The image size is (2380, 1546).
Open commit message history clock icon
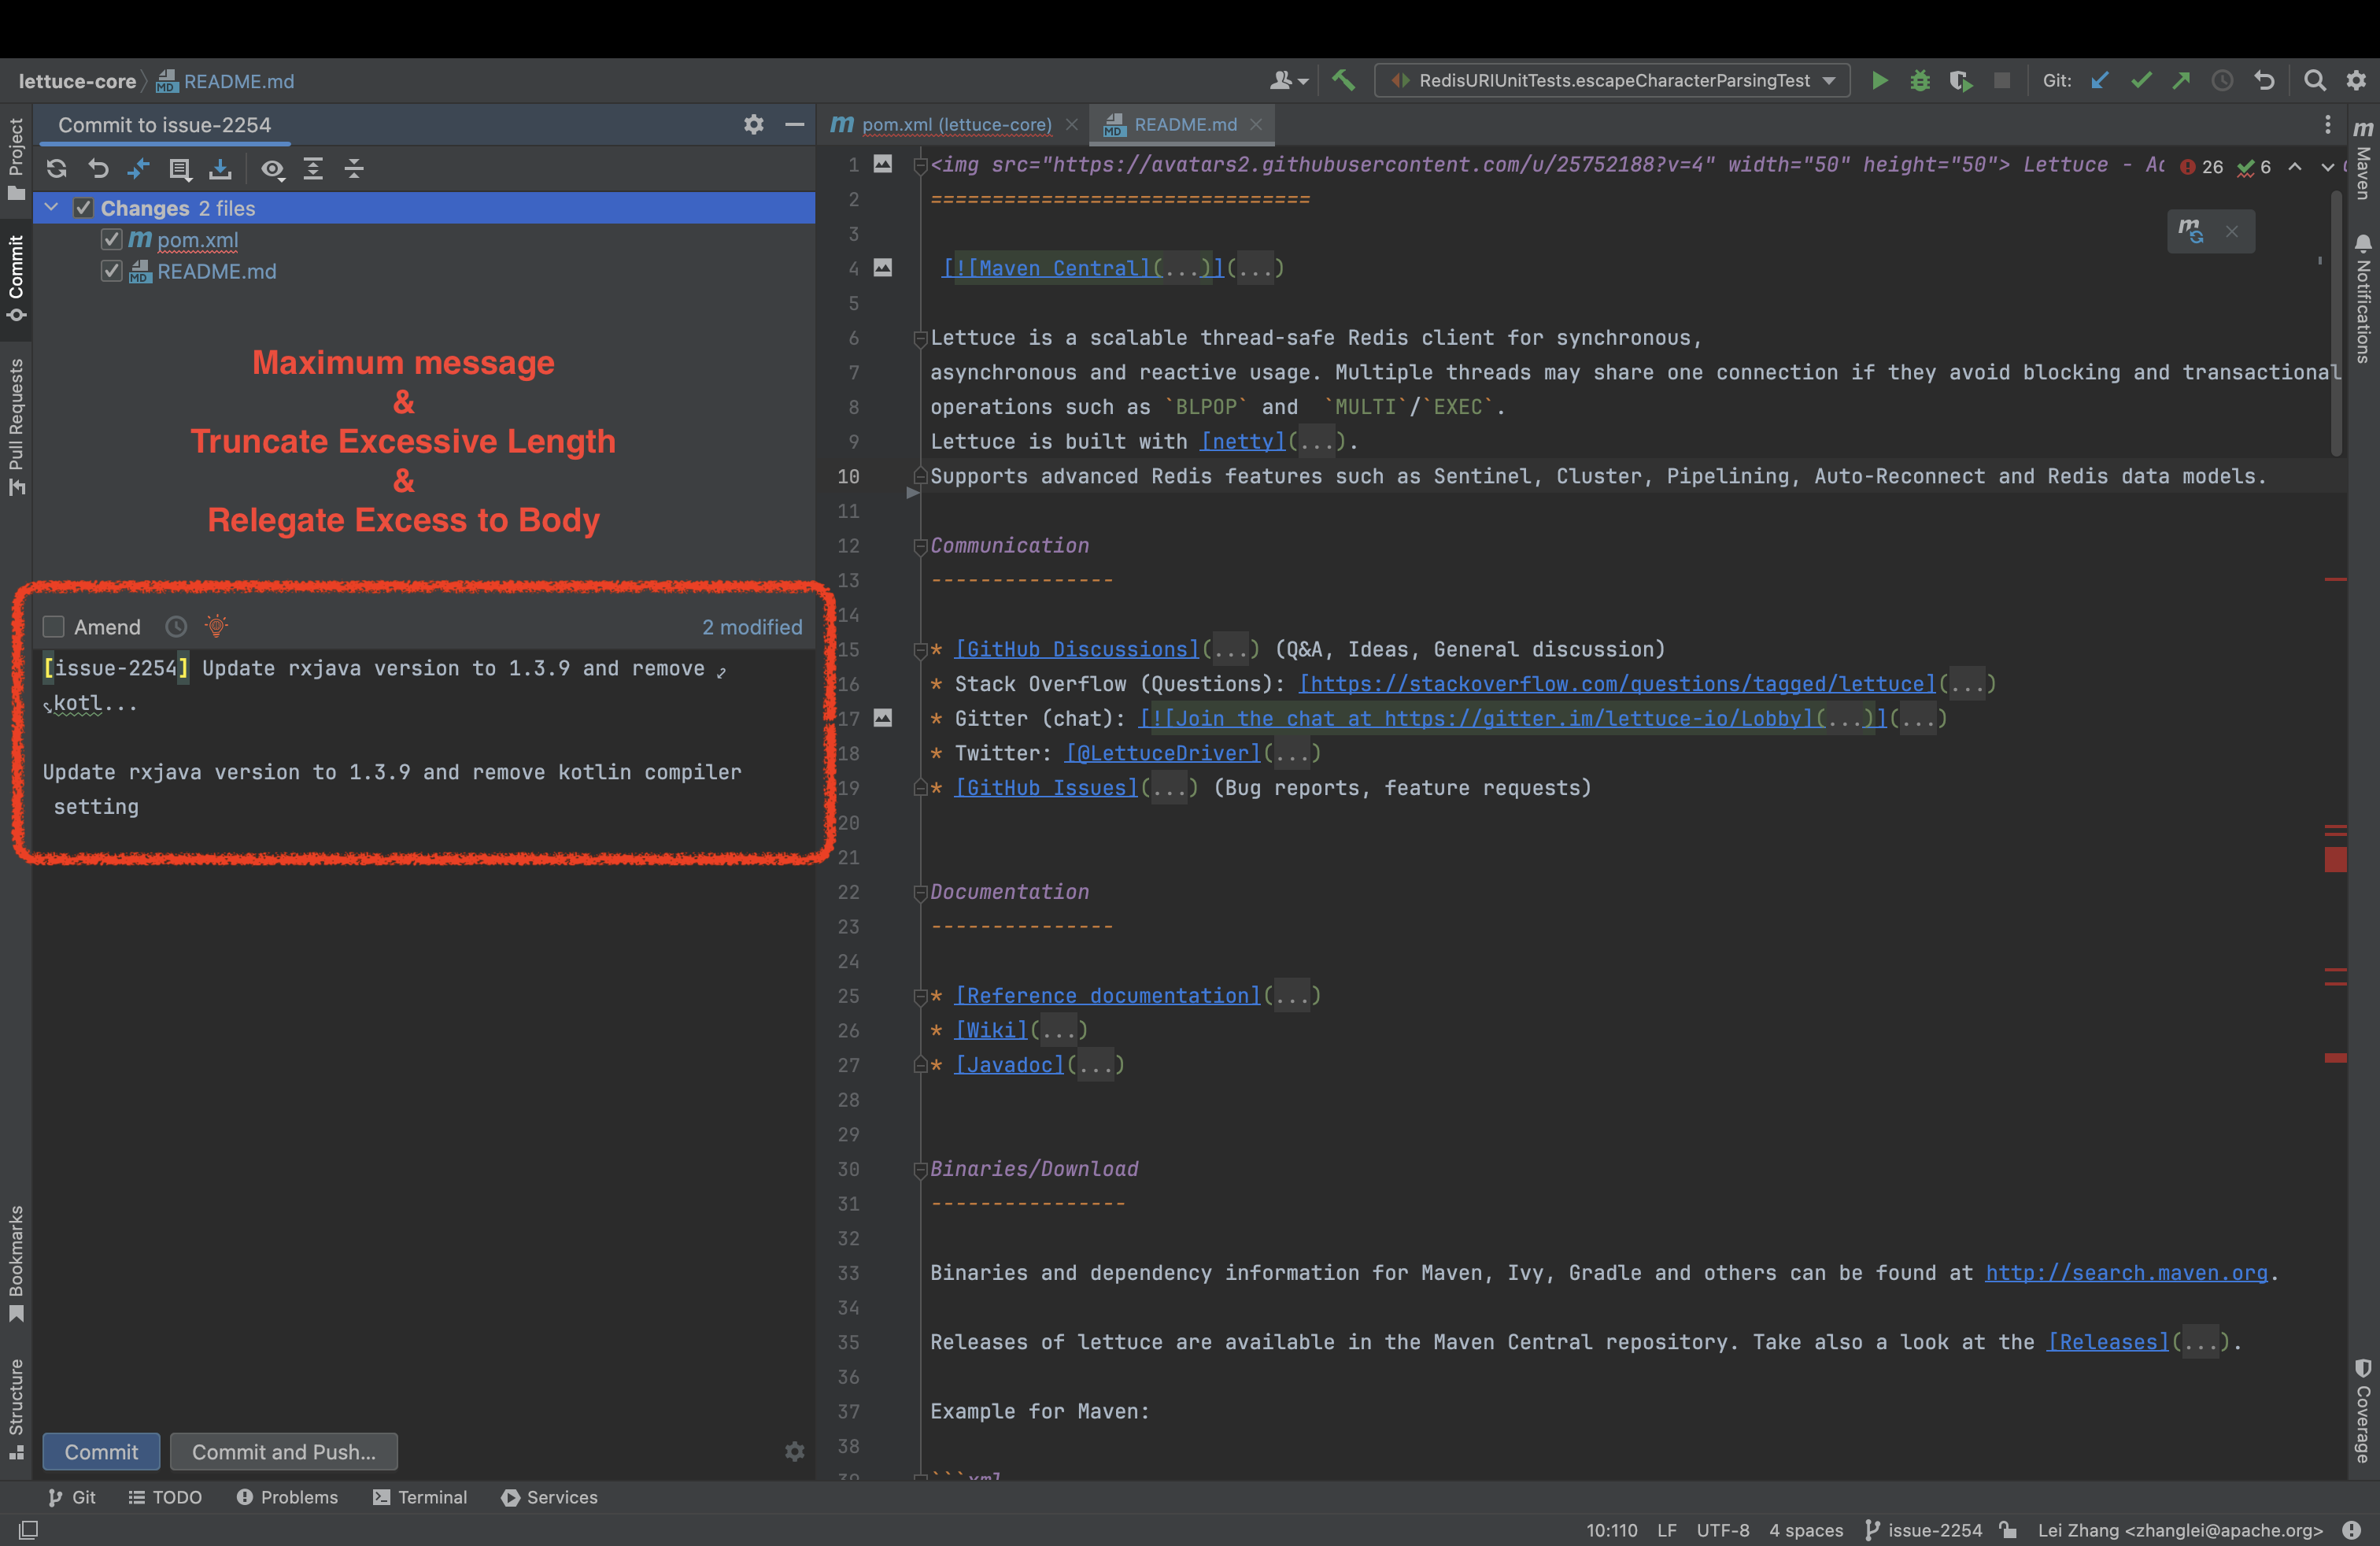(176, 627)
